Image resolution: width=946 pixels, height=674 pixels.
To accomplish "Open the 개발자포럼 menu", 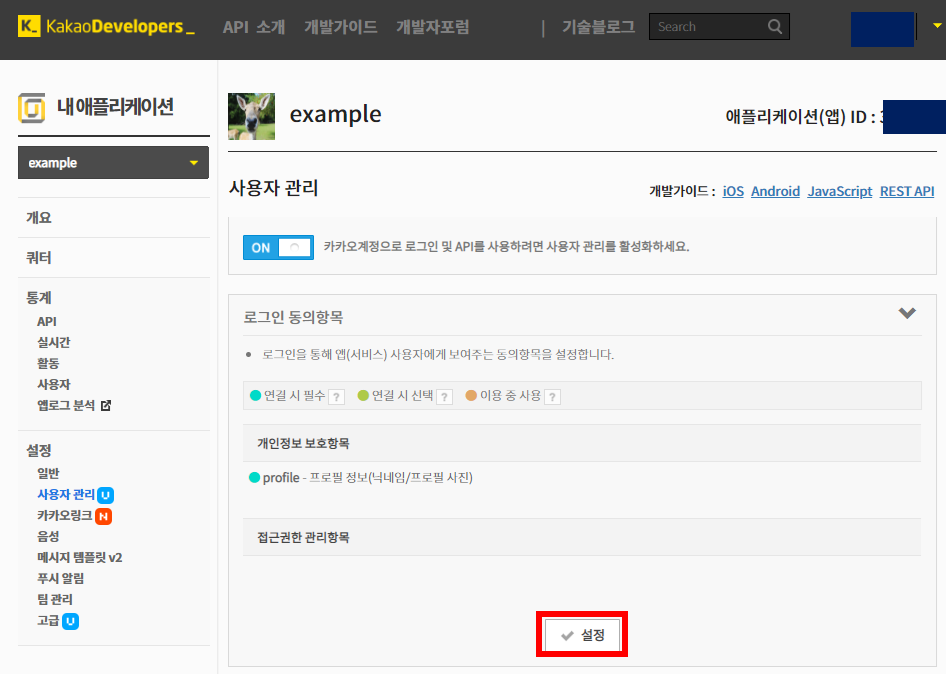I will coord(433,27).
